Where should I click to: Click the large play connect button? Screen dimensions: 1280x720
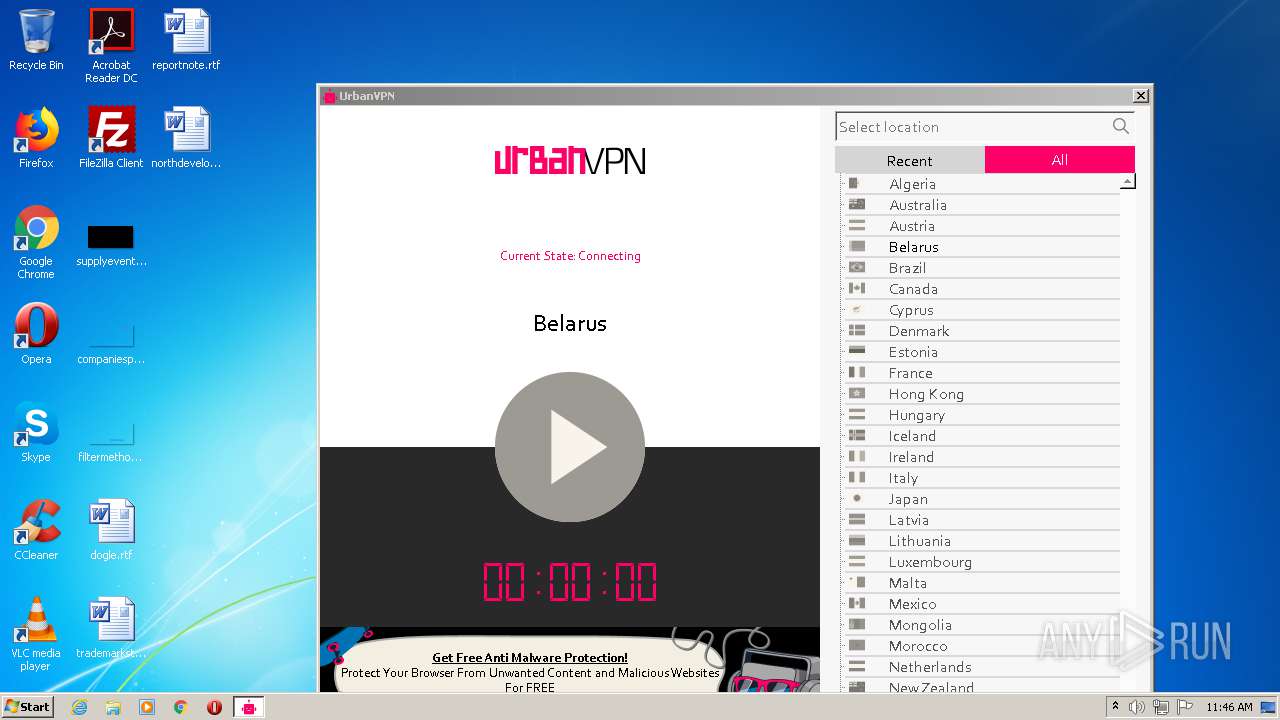(570, 447)
